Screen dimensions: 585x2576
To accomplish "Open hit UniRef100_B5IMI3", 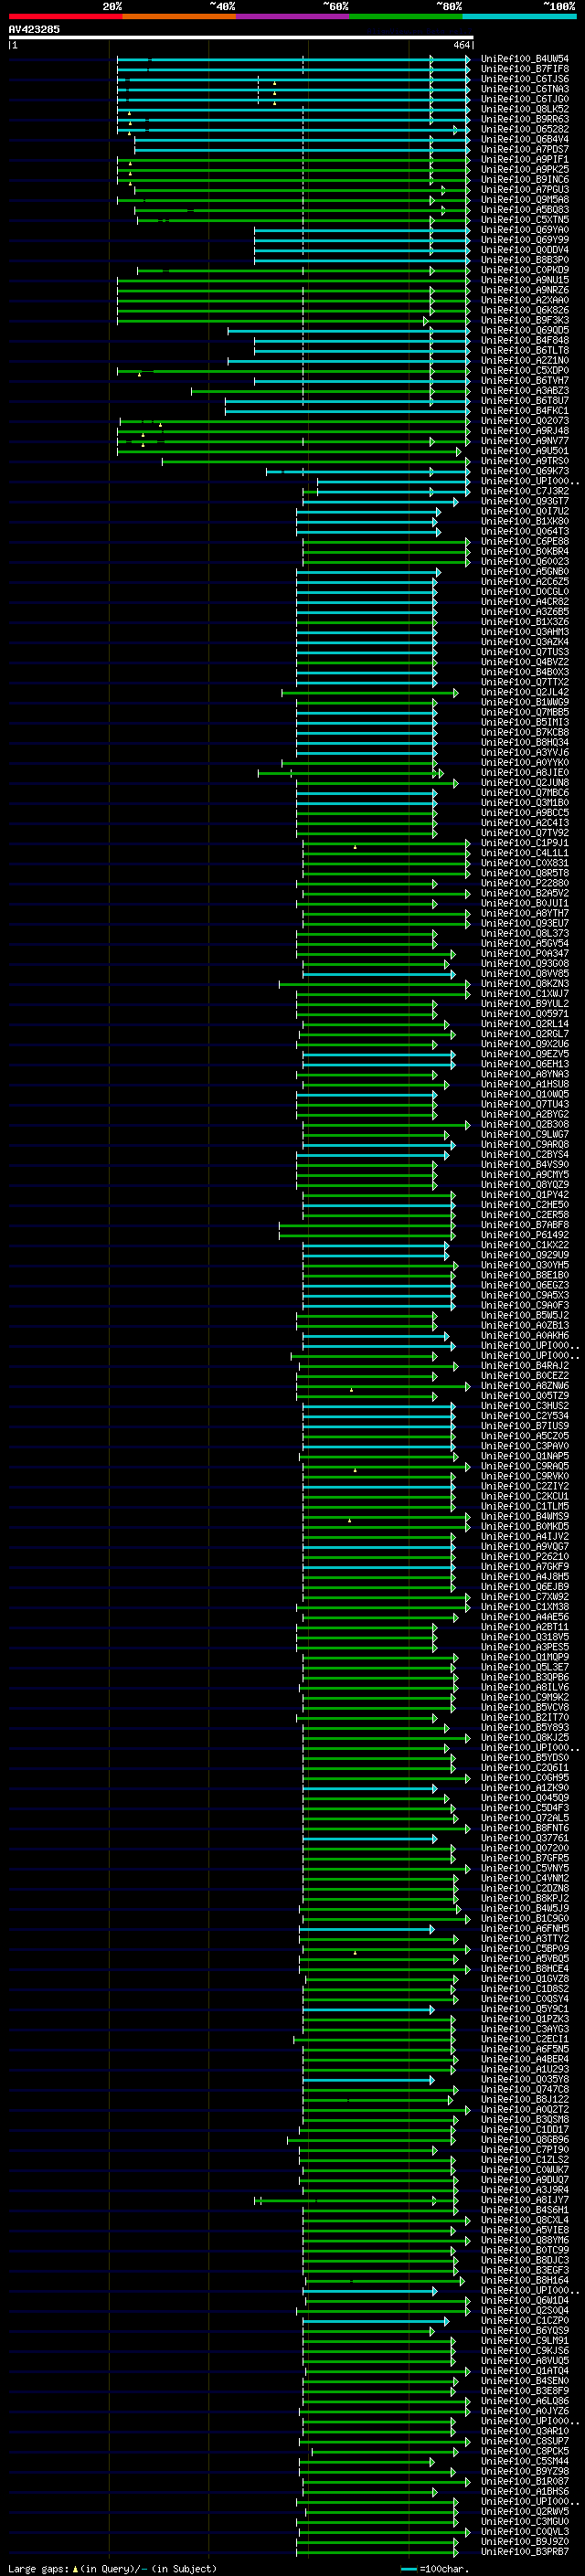I will pyautogui.click(x=525, y=722).
